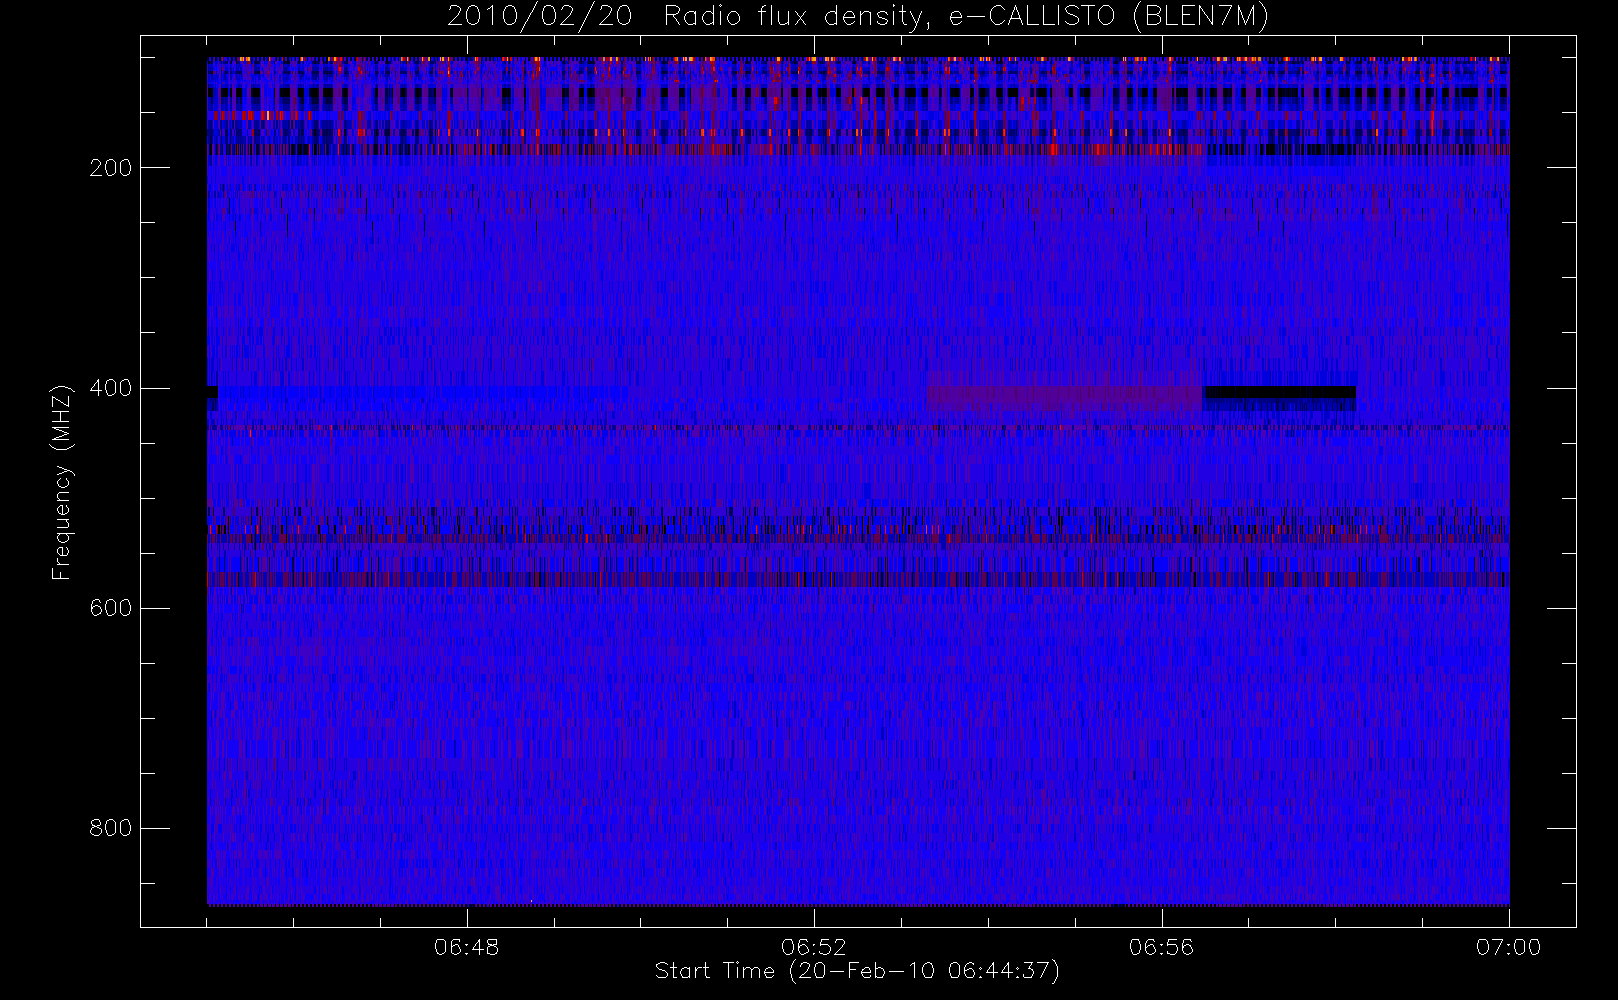Click the 400 frequency tick label

coord(111,388)
